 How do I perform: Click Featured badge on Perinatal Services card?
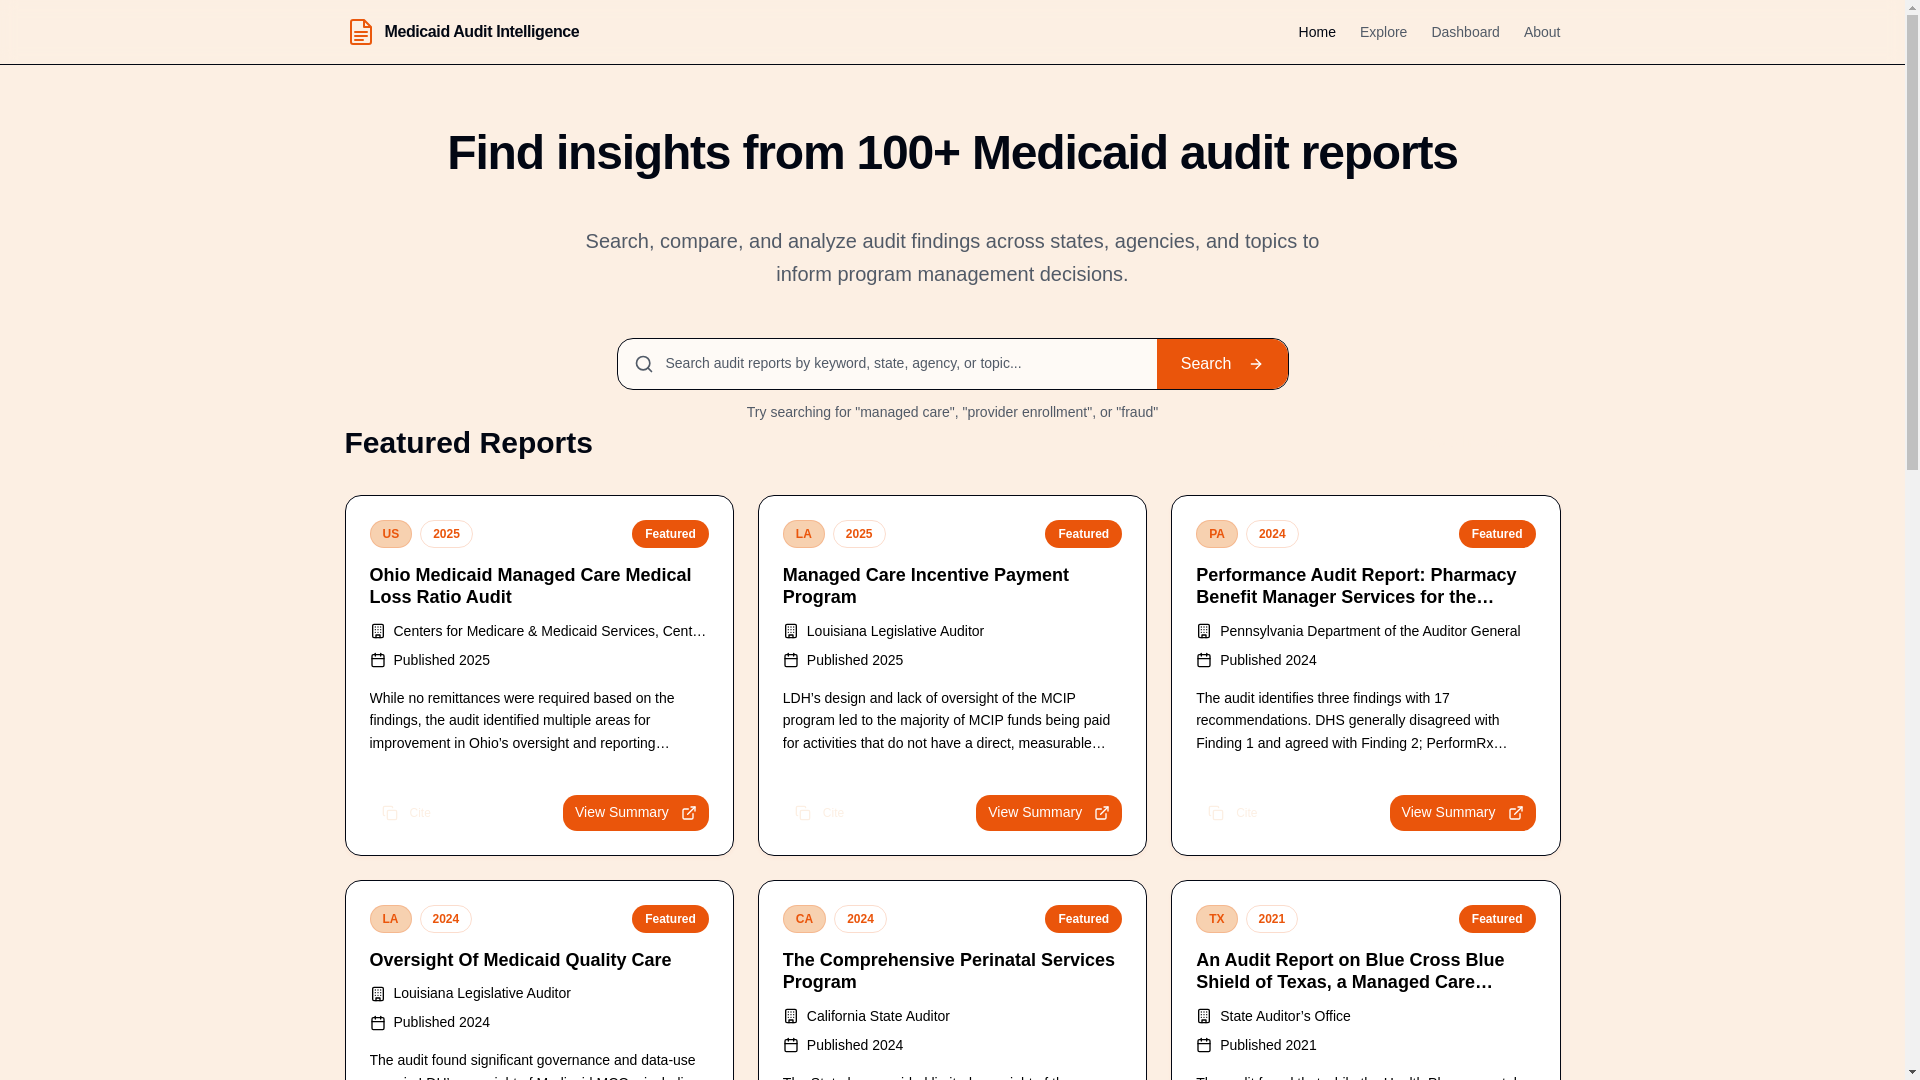pos(1083,919)
